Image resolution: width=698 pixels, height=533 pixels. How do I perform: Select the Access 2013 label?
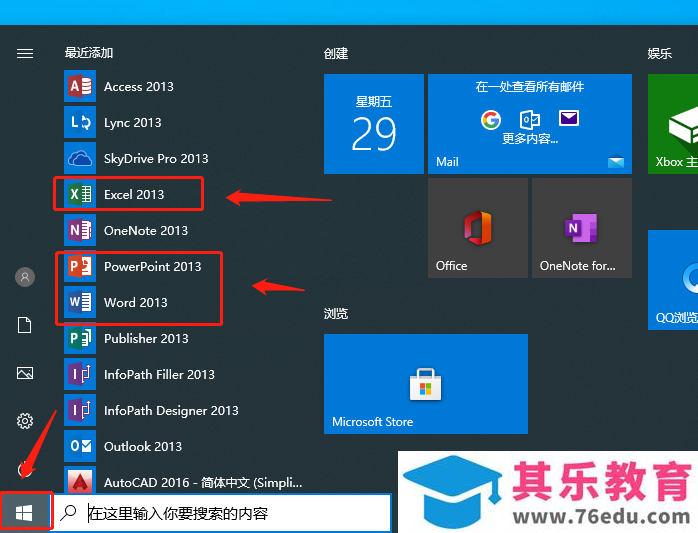coord(138,86)
